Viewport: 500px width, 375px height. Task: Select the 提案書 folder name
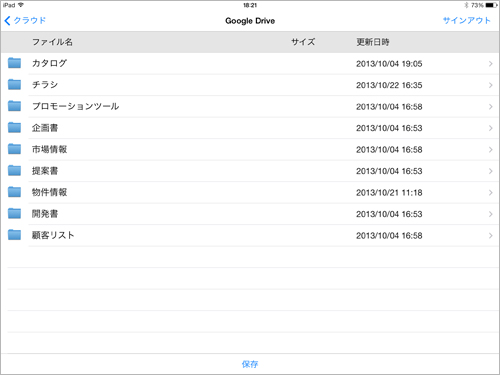[x=45, y=171]
